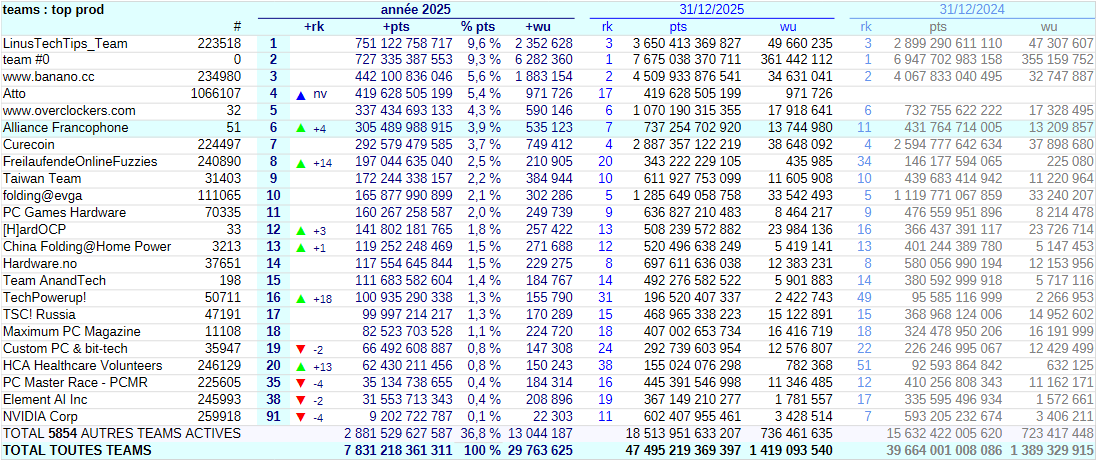Click the # column header
The width and height of the screenshot is (1097, 461).
coord(237,27)
